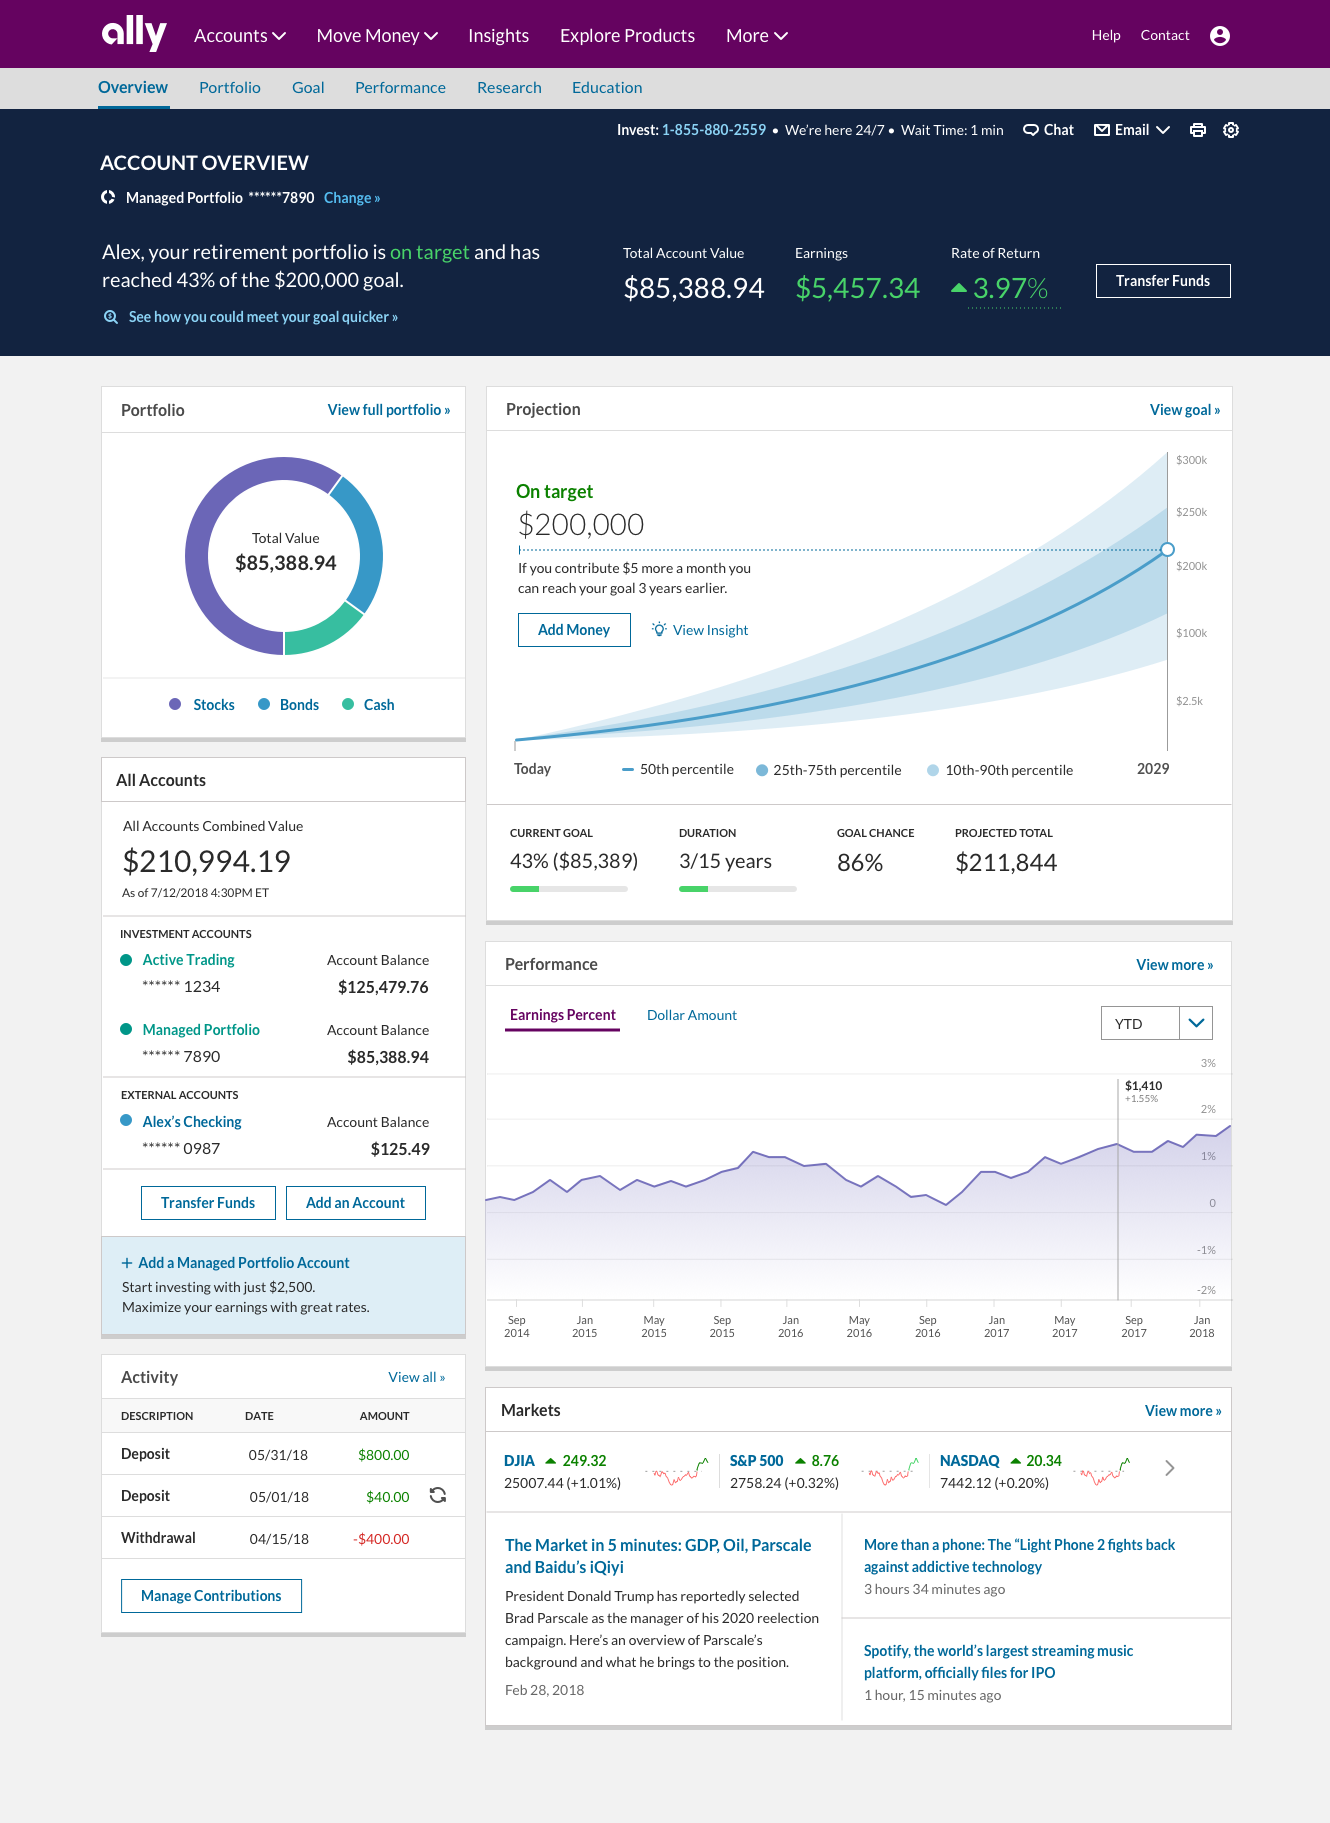This screenshot has height=1823, width=1330.
Task: Show next market indexes with arrow
Action: pyautogui.click(x=1169, y=1468)
